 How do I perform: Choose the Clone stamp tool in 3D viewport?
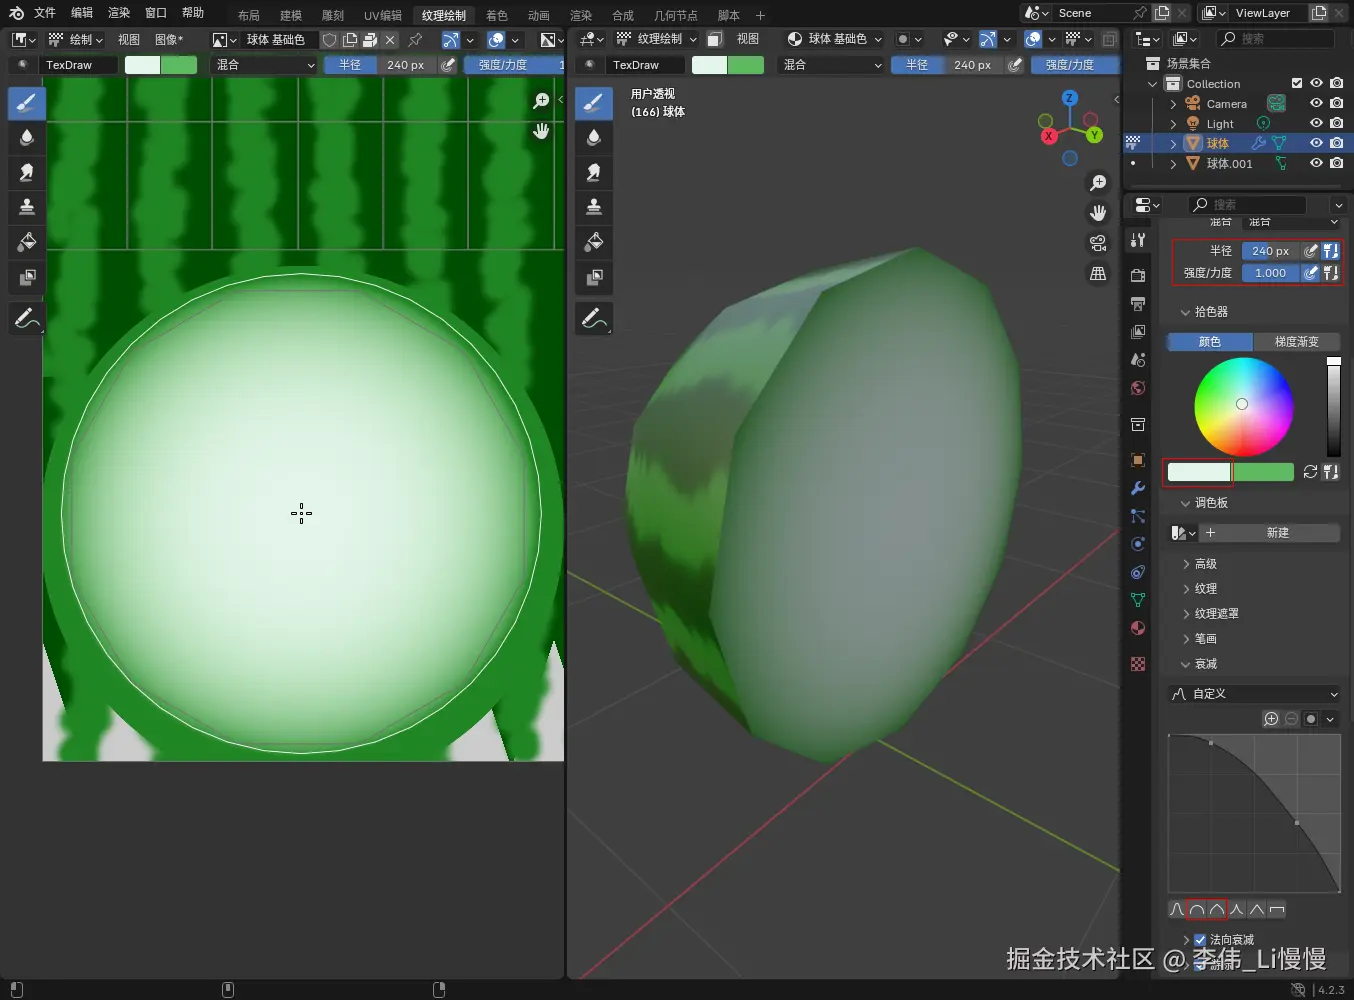point(594,207)
